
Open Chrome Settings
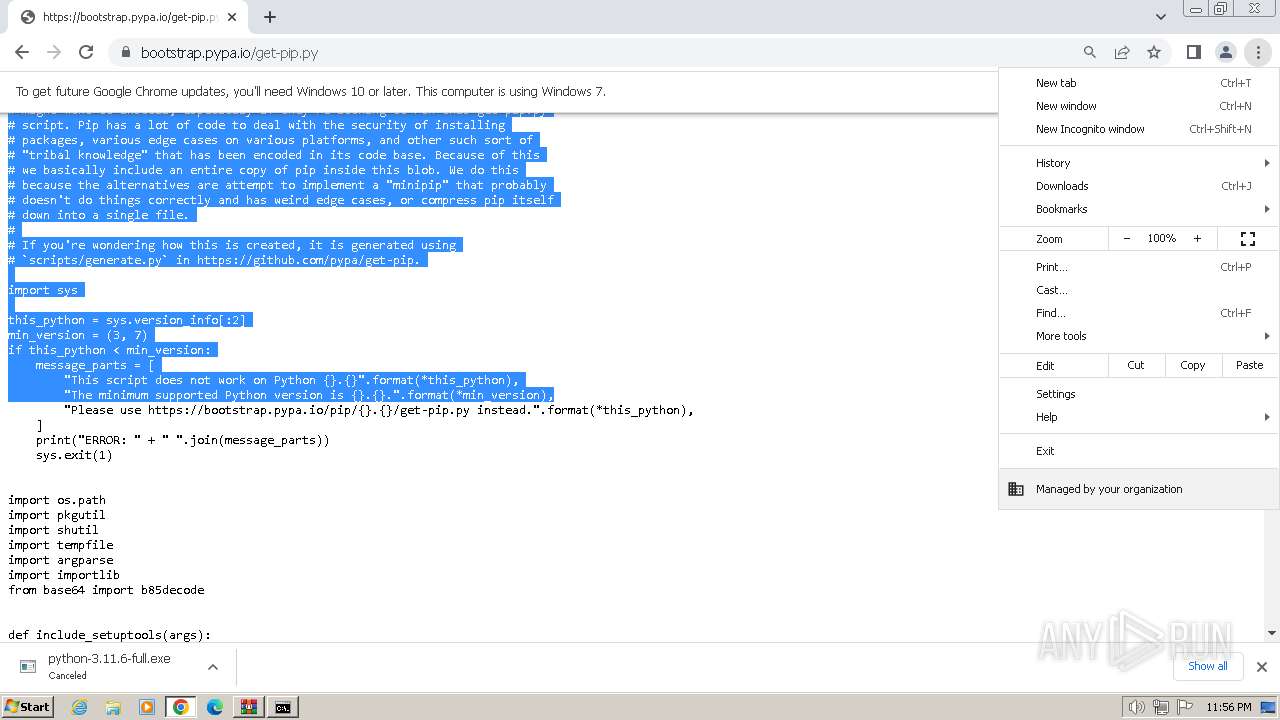(1139, 394)
